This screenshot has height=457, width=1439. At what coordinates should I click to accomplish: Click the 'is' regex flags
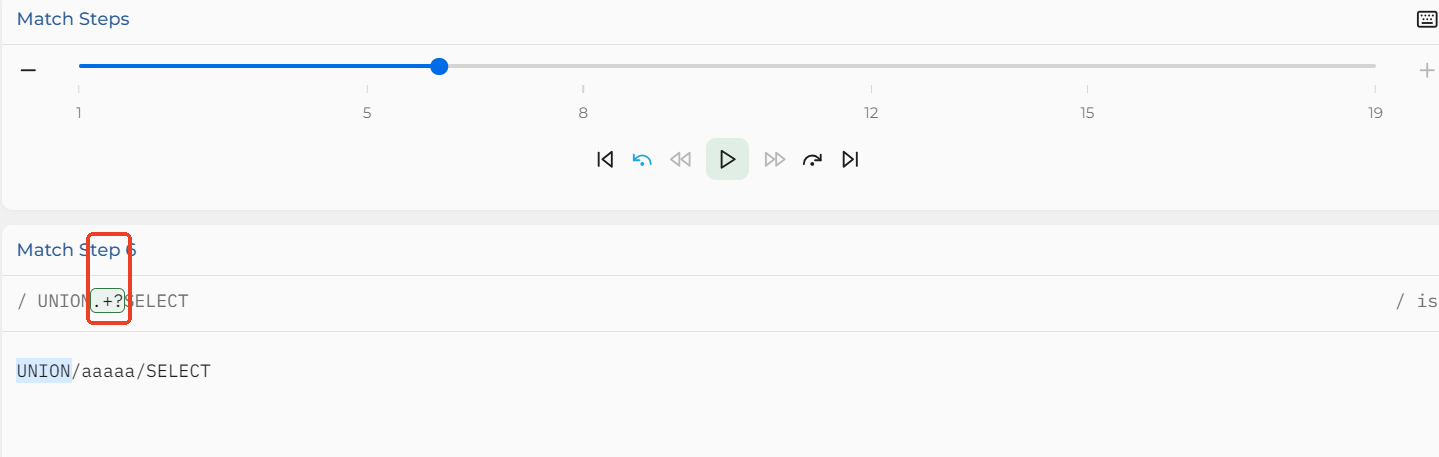coord(1427,301)
